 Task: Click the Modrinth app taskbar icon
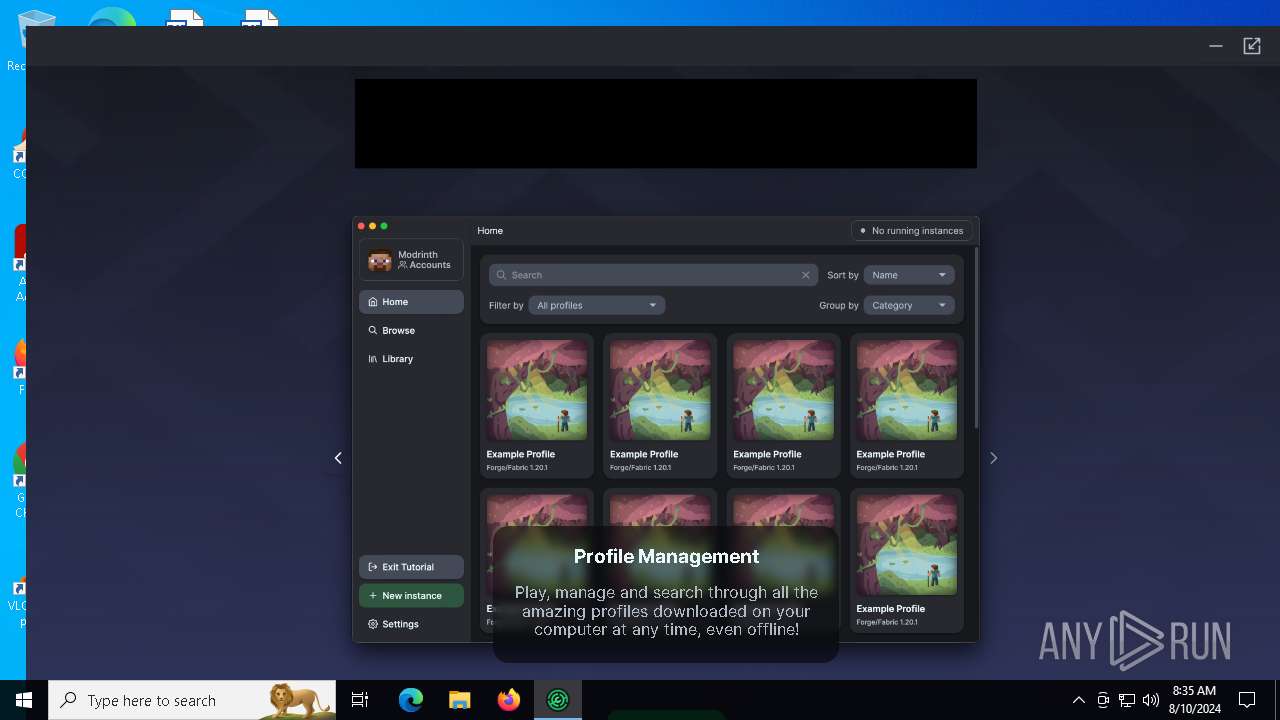557,700
